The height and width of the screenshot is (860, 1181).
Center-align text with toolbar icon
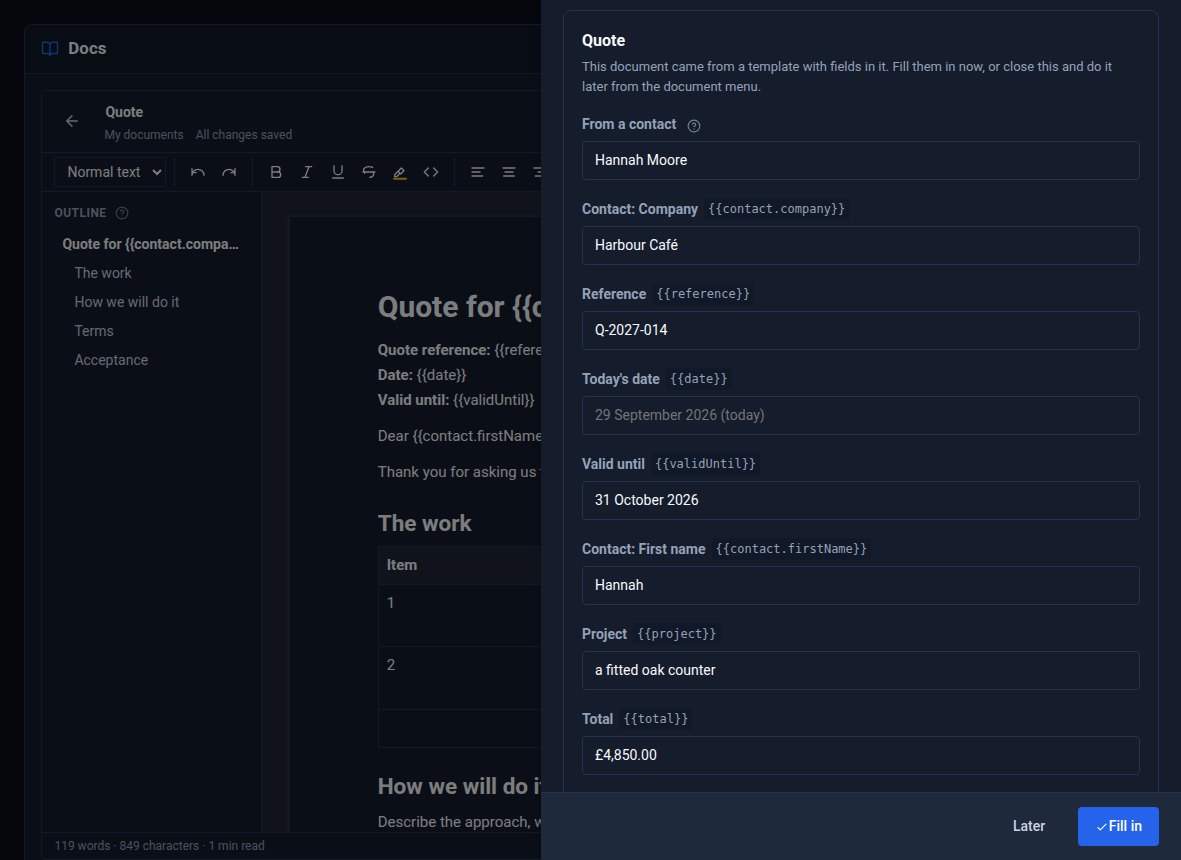tap(509, 172)
